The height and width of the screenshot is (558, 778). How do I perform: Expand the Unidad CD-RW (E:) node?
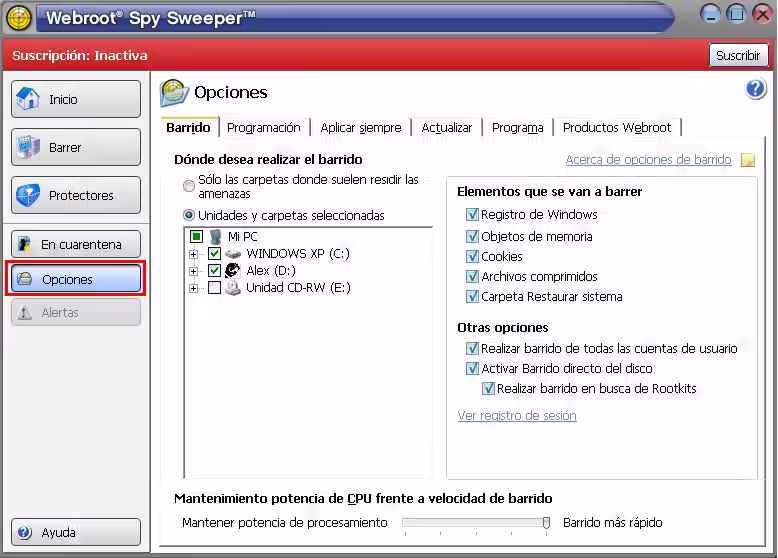pos(194,288)
